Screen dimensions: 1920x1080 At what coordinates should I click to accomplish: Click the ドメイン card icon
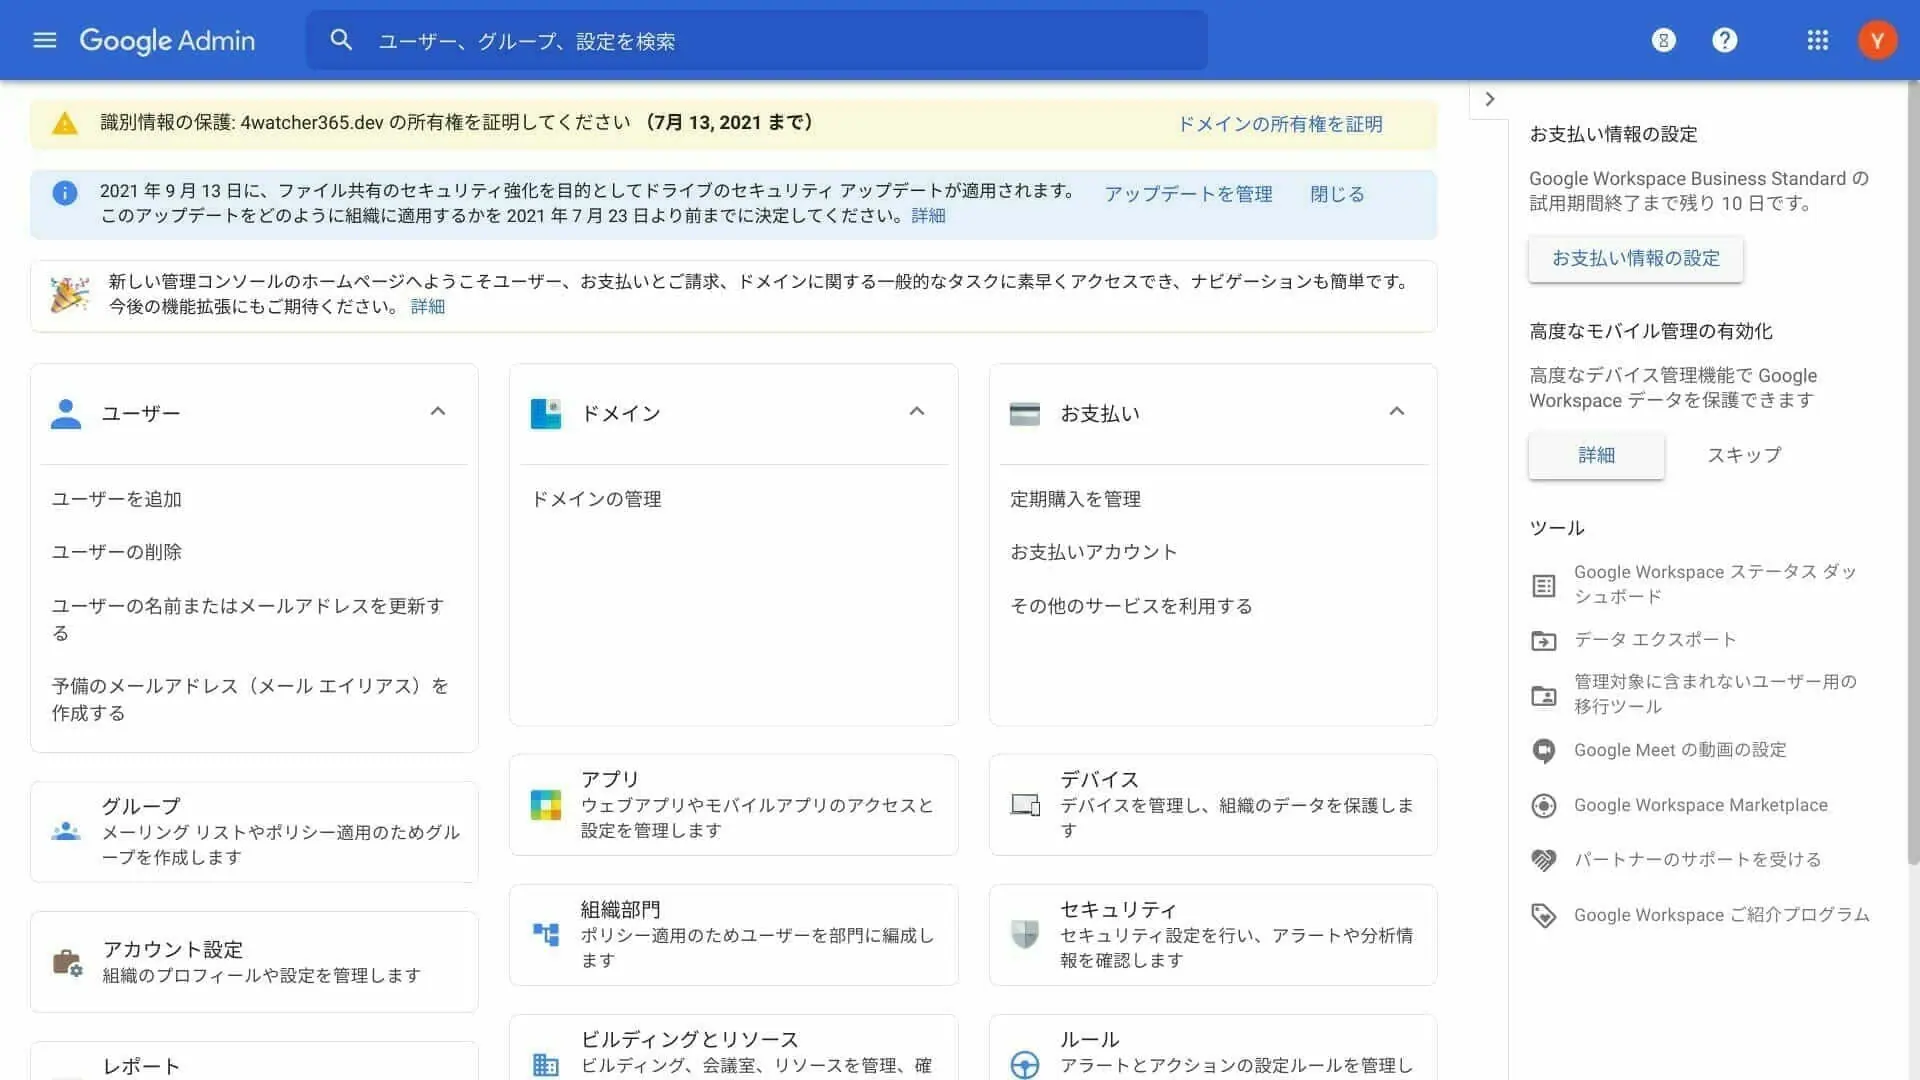point(546,413)
